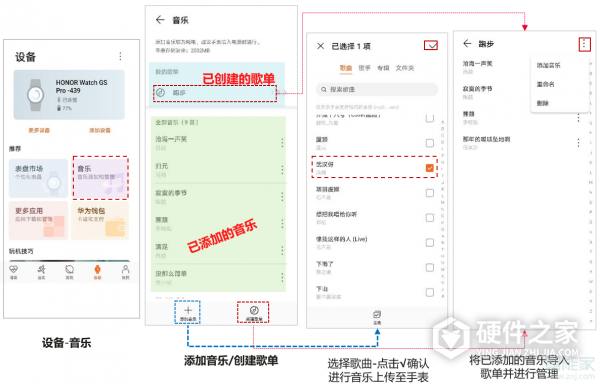This screenshot has height=386, width=600.
Task: Open options for third song in 跑步 playlist
Action: (x=578, y=118)
